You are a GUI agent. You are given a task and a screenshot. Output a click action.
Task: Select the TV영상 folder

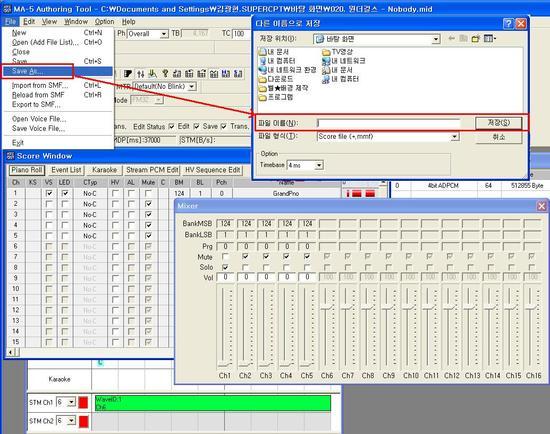click(337, 52)
